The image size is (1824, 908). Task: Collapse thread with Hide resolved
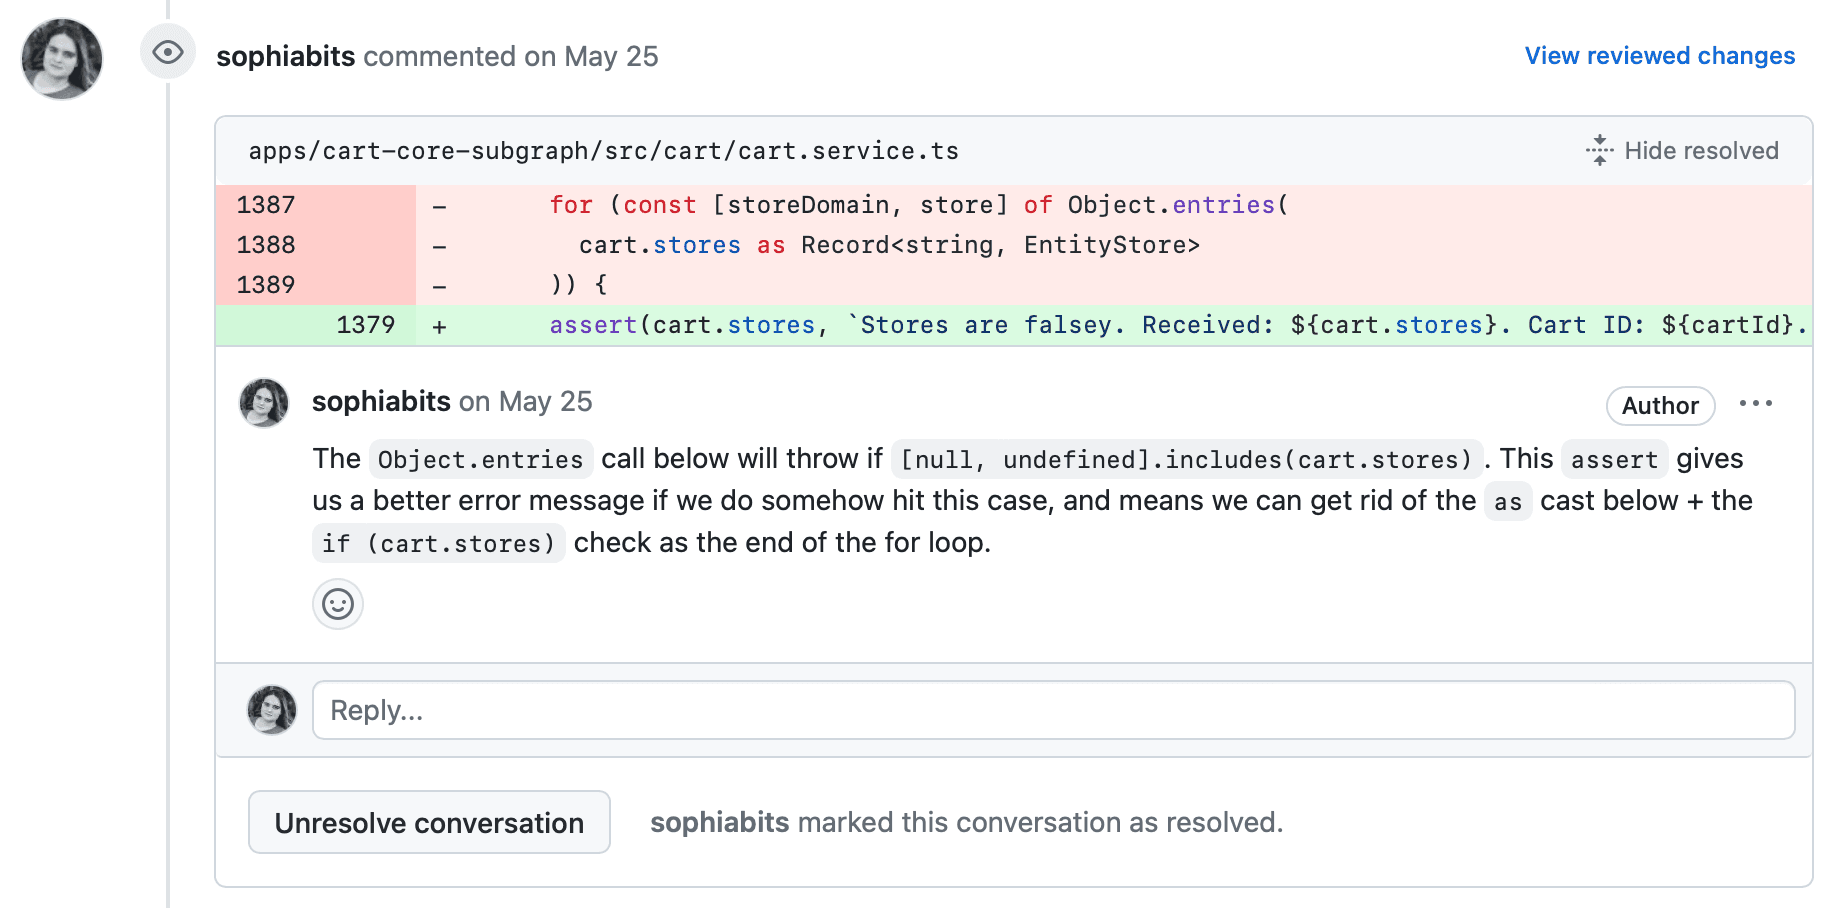tap(1700, 151)
